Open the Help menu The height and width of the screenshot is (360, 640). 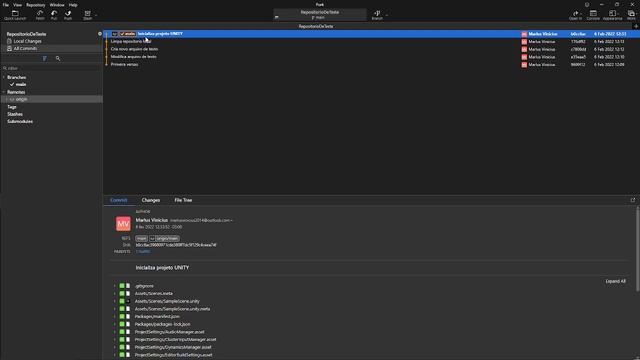coord(73,5)
